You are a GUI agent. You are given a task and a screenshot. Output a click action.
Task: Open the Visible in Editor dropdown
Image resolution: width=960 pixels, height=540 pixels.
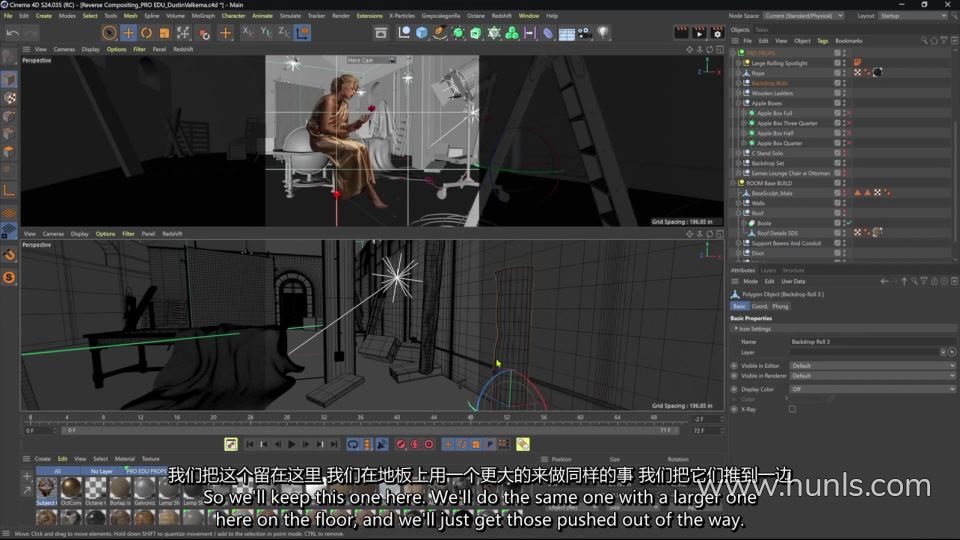coord(872,366)
